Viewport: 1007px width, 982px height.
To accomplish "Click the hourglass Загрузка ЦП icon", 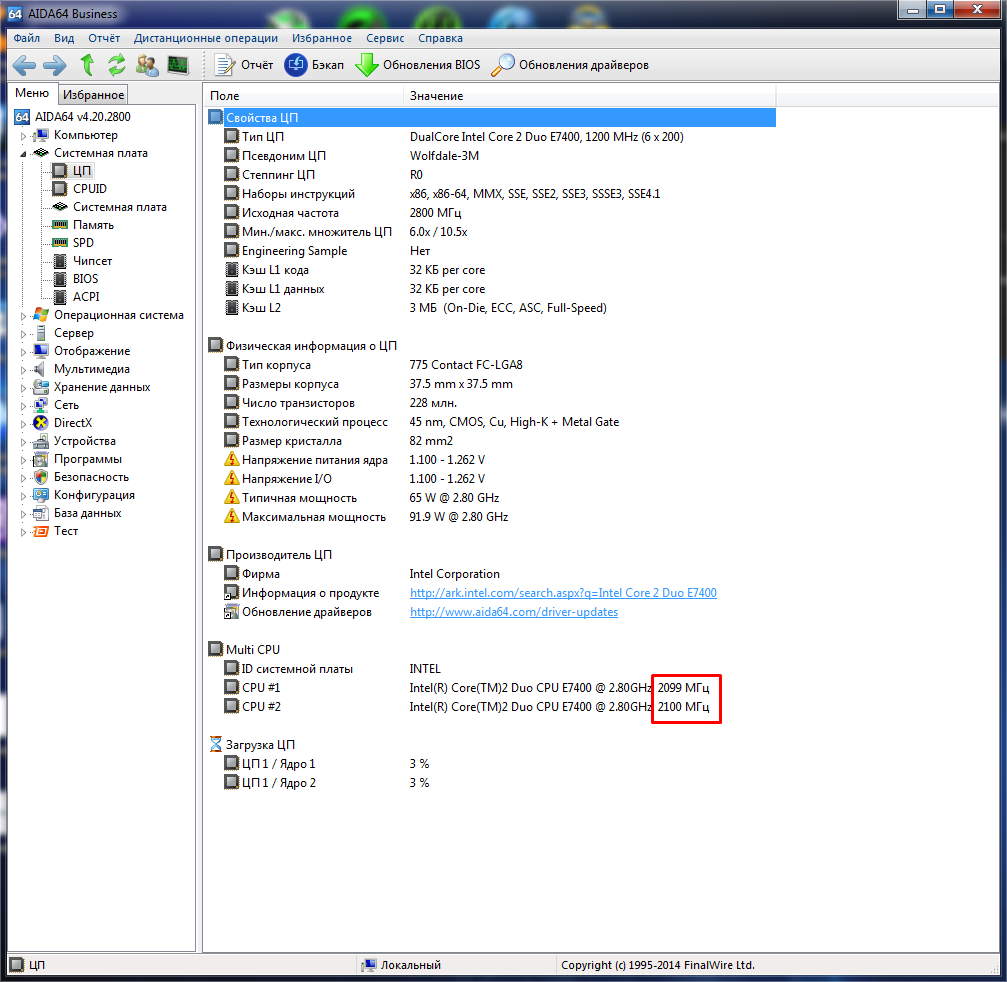I will (216, 744).
